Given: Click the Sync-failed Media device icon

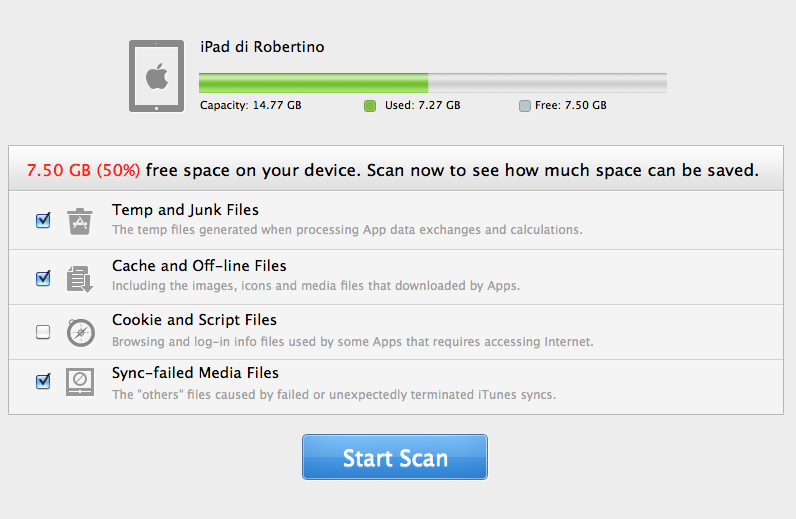Looking at the screenshot, I should [80, 382].
